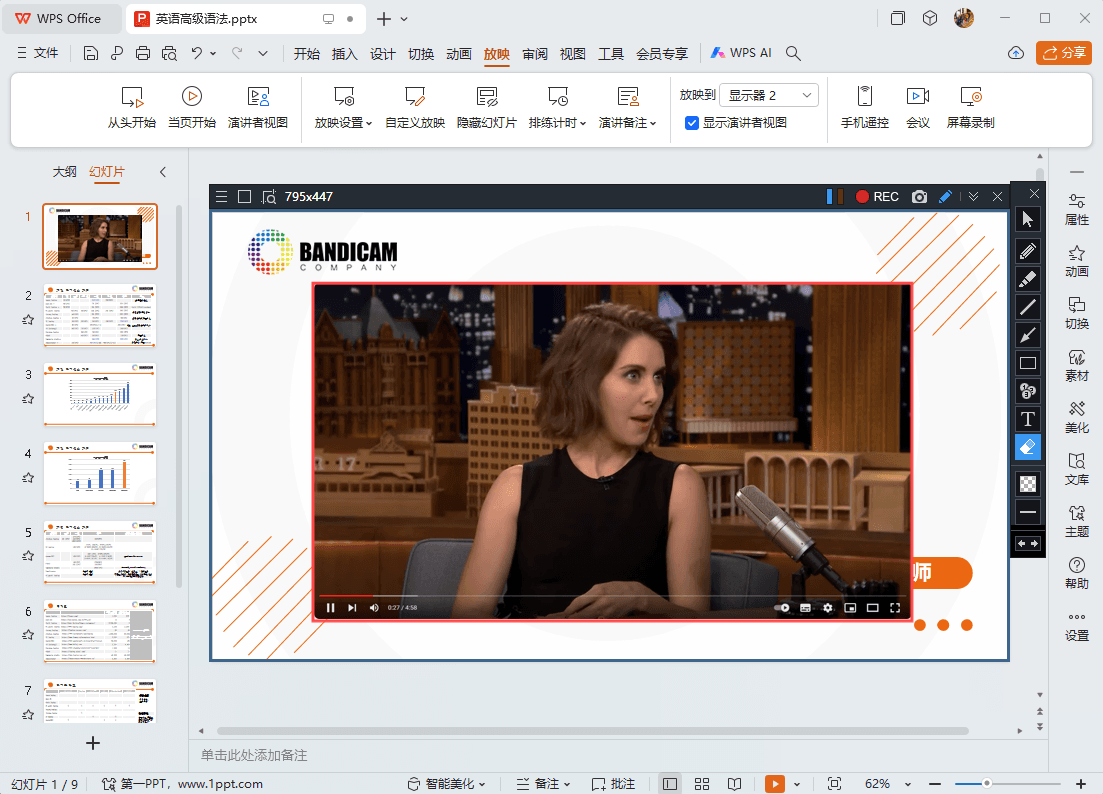Select the rectangle drawing tool

(x=1027, y=363)
